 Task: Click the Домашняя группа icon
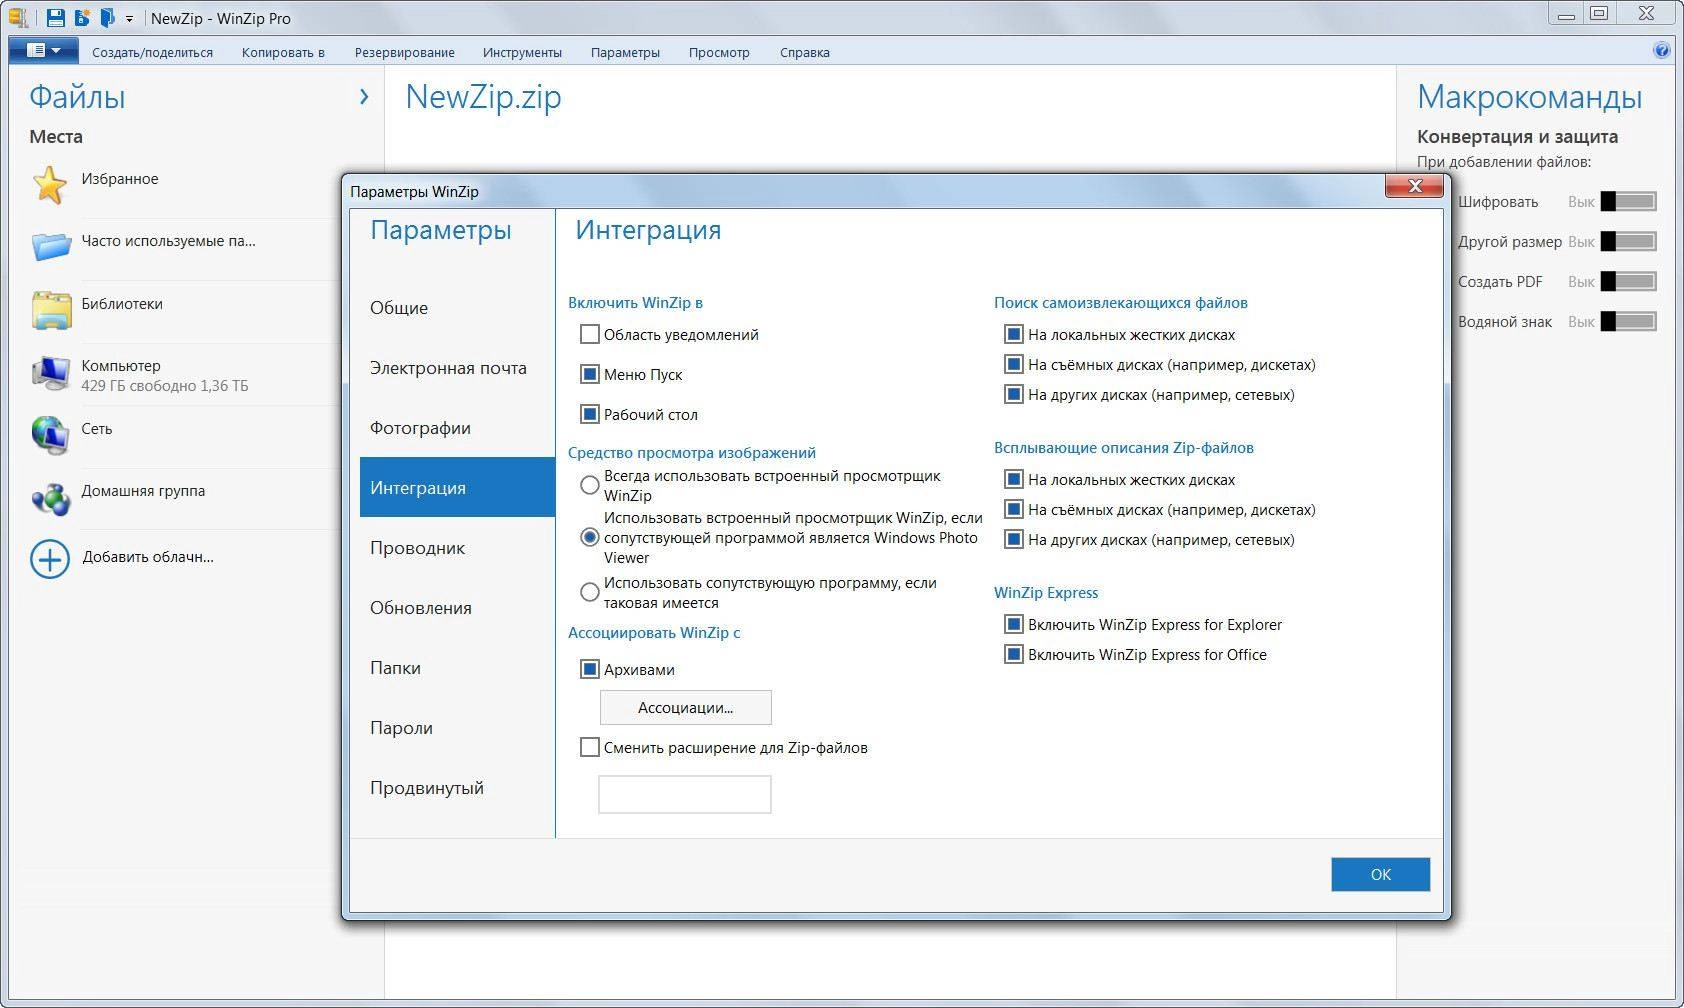(50, 497)
